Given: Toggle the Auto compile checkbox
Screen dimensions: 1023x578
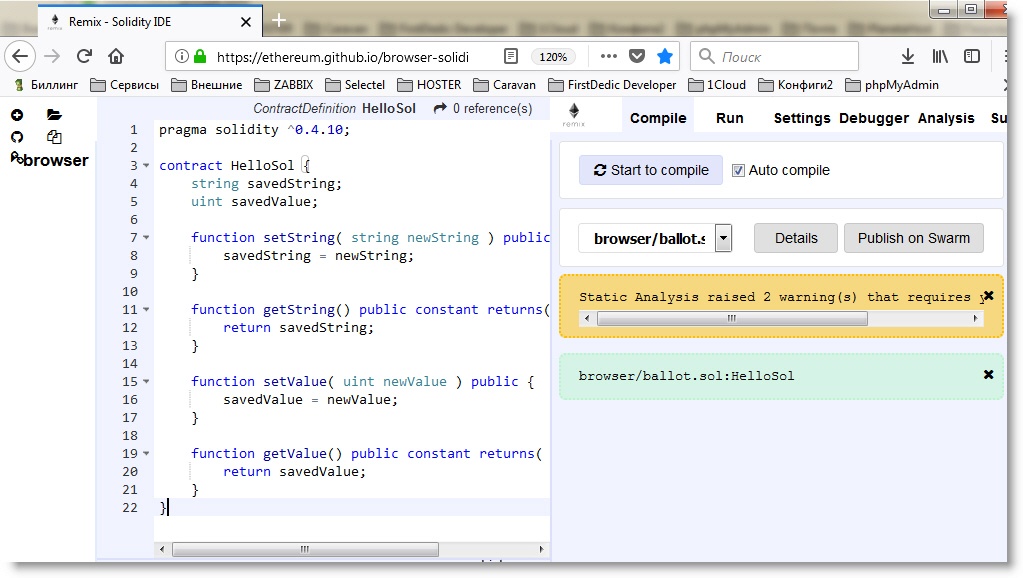Looking at the screenshot, I should [x=738, y=170].
